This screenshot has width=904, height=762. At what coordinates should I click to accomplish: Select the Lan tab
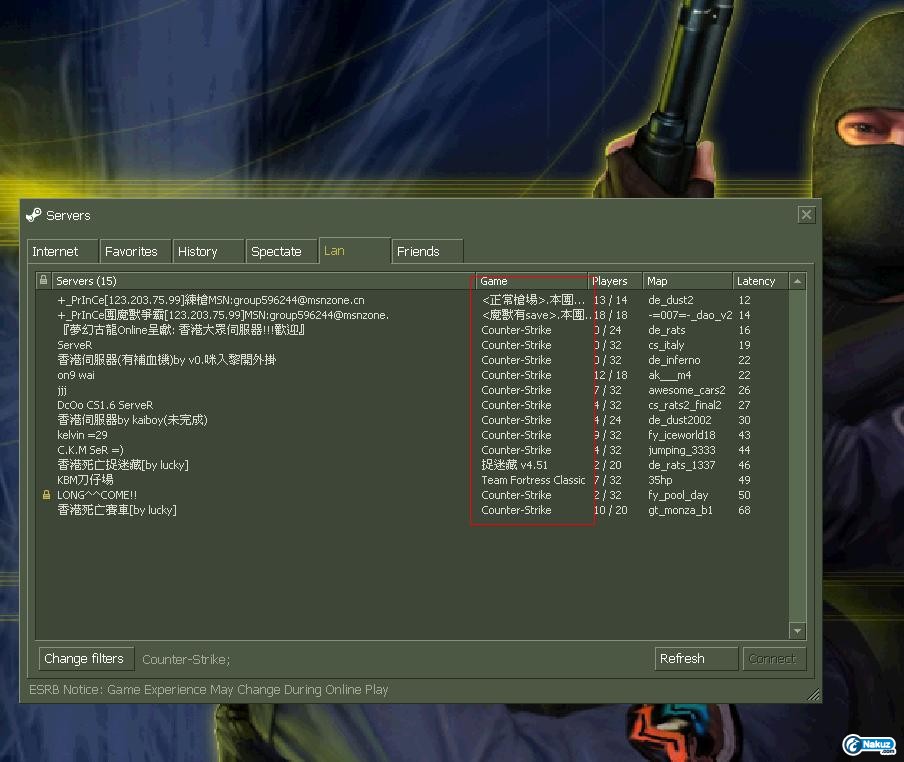click(x=355, y=251)
